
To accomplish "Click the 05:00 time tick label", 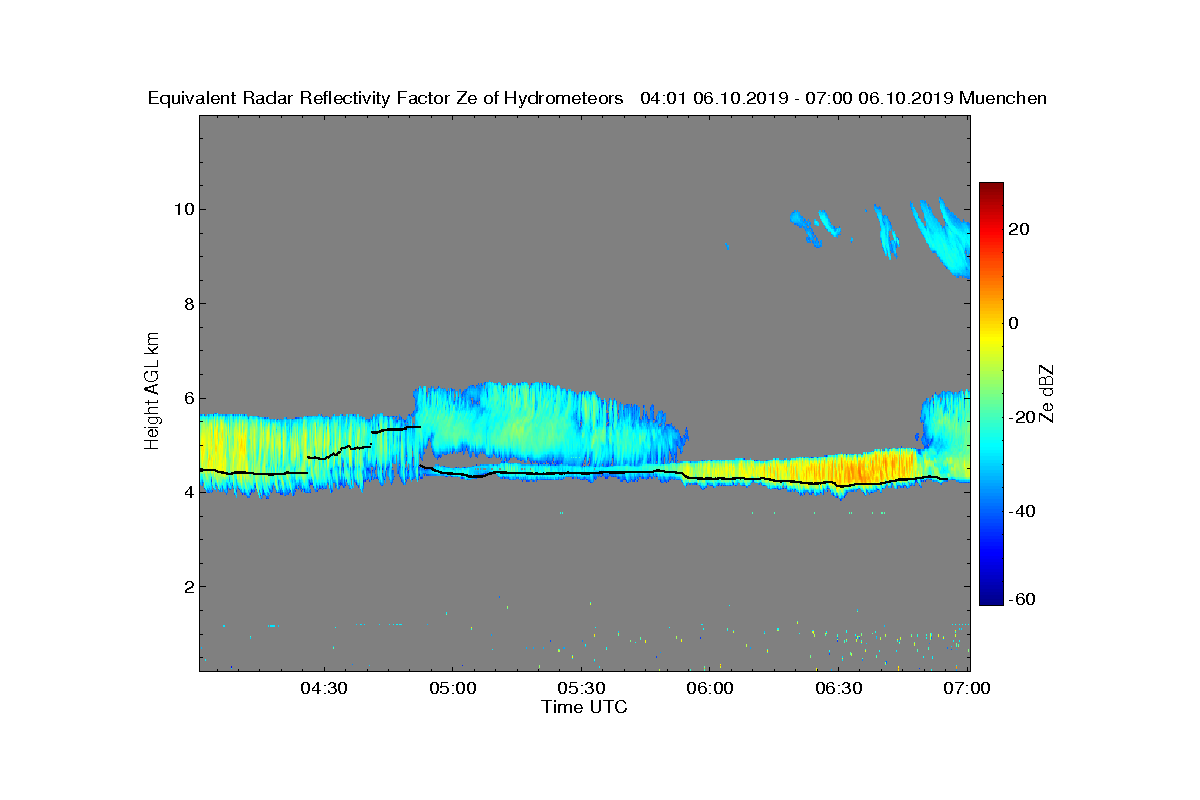I will [x=453, y=688].
